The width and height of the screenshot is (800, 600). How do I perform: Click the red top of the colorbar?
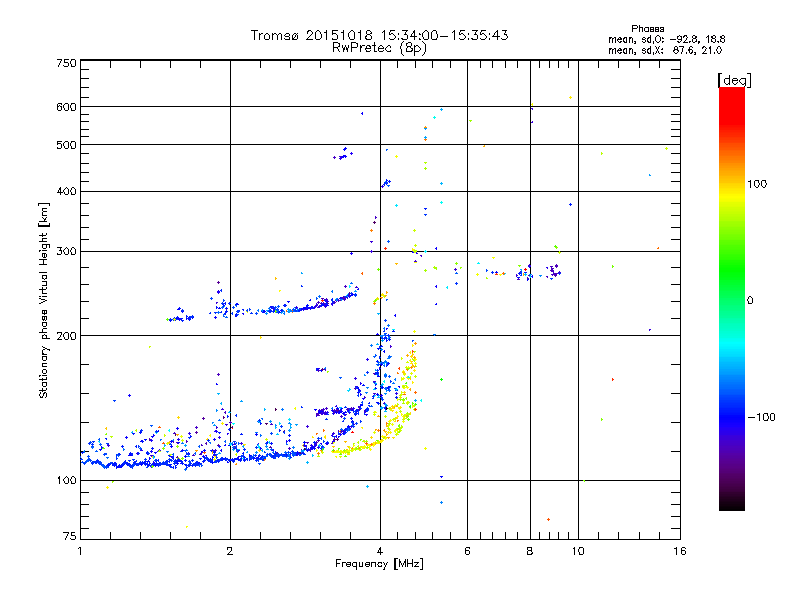tap(732, 102)
